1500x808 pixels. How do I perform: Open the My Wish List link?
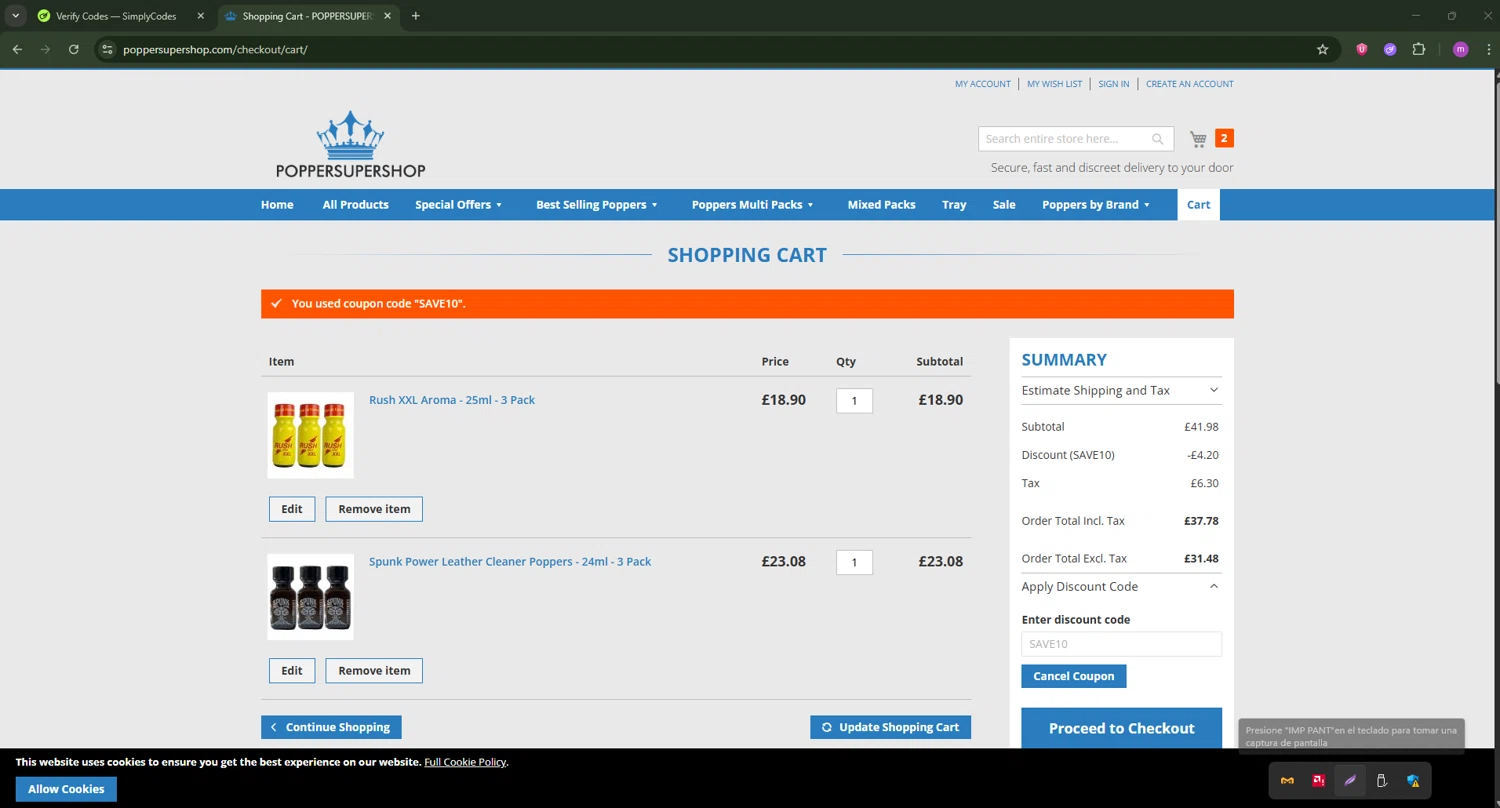coord(1054,84)
